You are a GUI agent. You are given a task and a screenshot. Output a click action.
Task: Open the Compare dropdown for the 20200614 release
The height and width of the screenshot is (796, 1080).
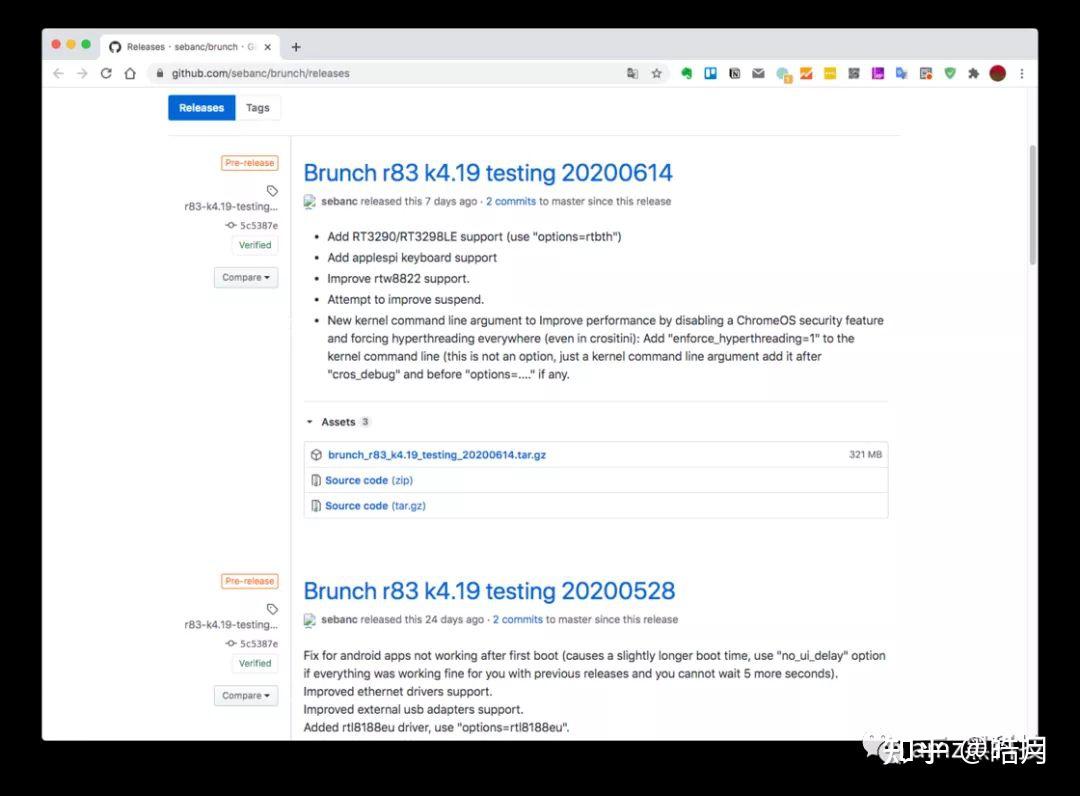click(x=245, y=277)
